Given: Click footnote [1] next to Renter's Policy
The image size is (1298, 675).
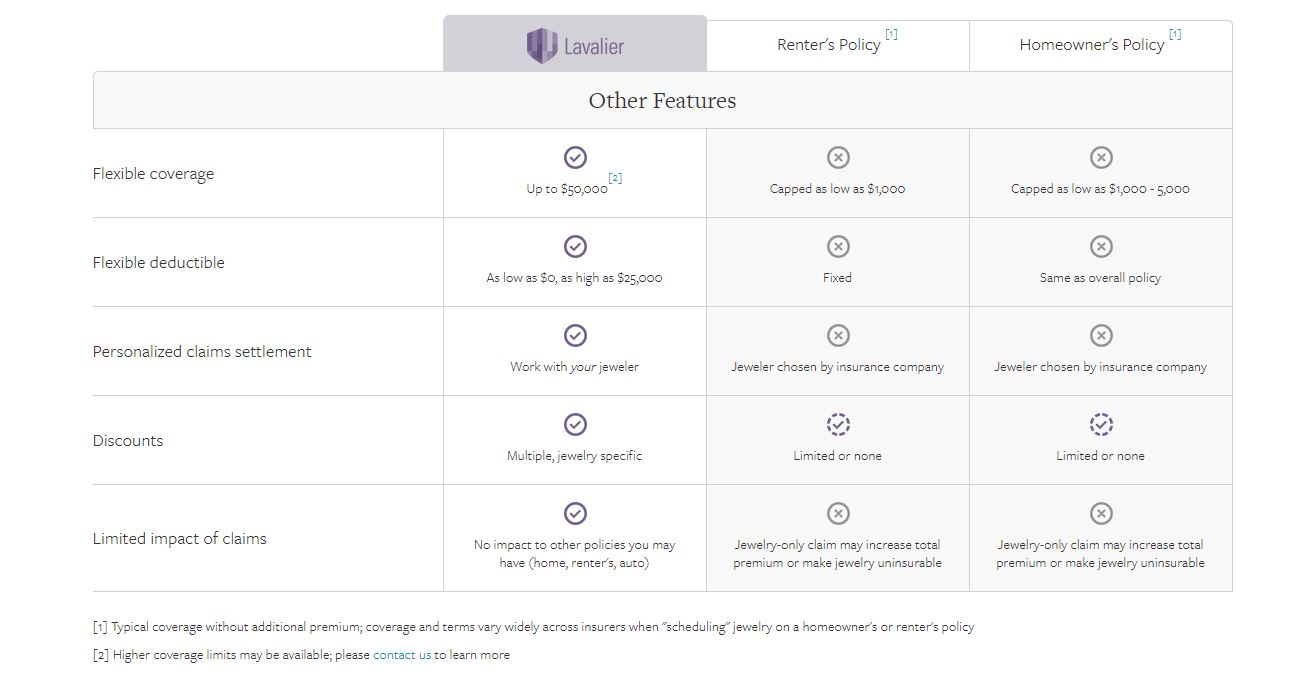Looking at the screenshot, I should tap(892, 34).
